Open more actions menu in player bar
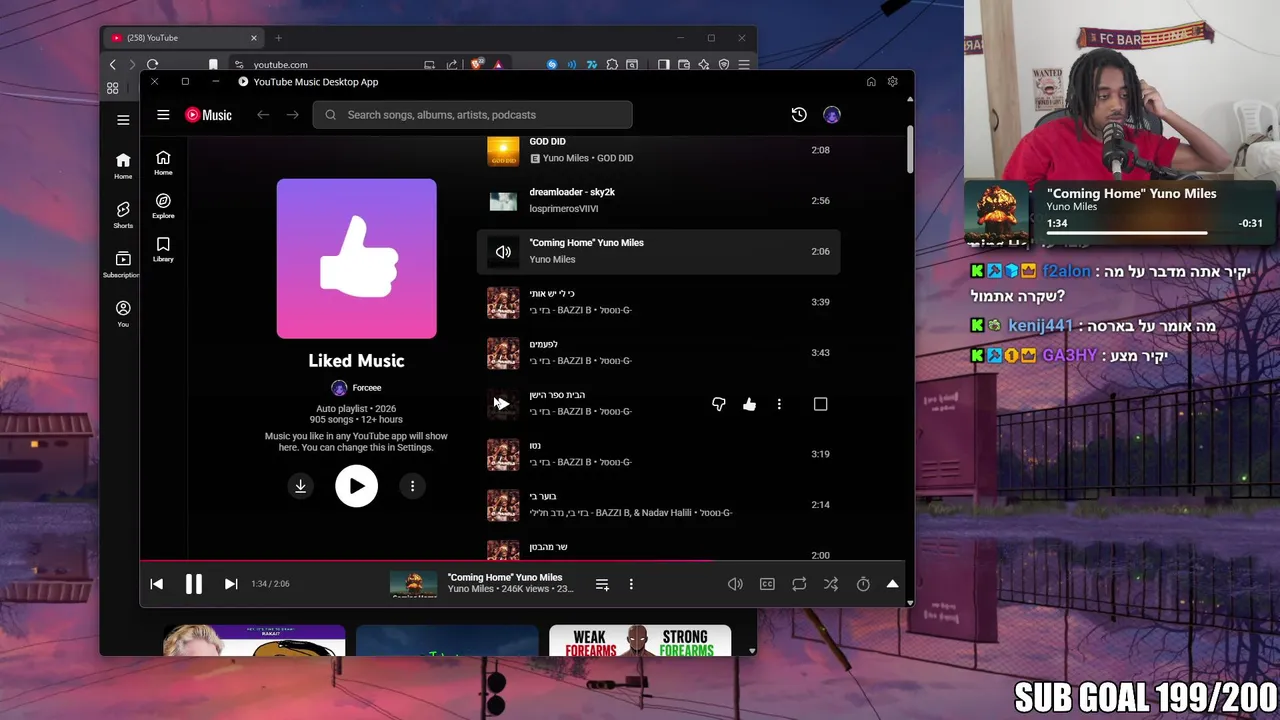1280x720 pixels. pyautogui.click(x=631, y=584)
